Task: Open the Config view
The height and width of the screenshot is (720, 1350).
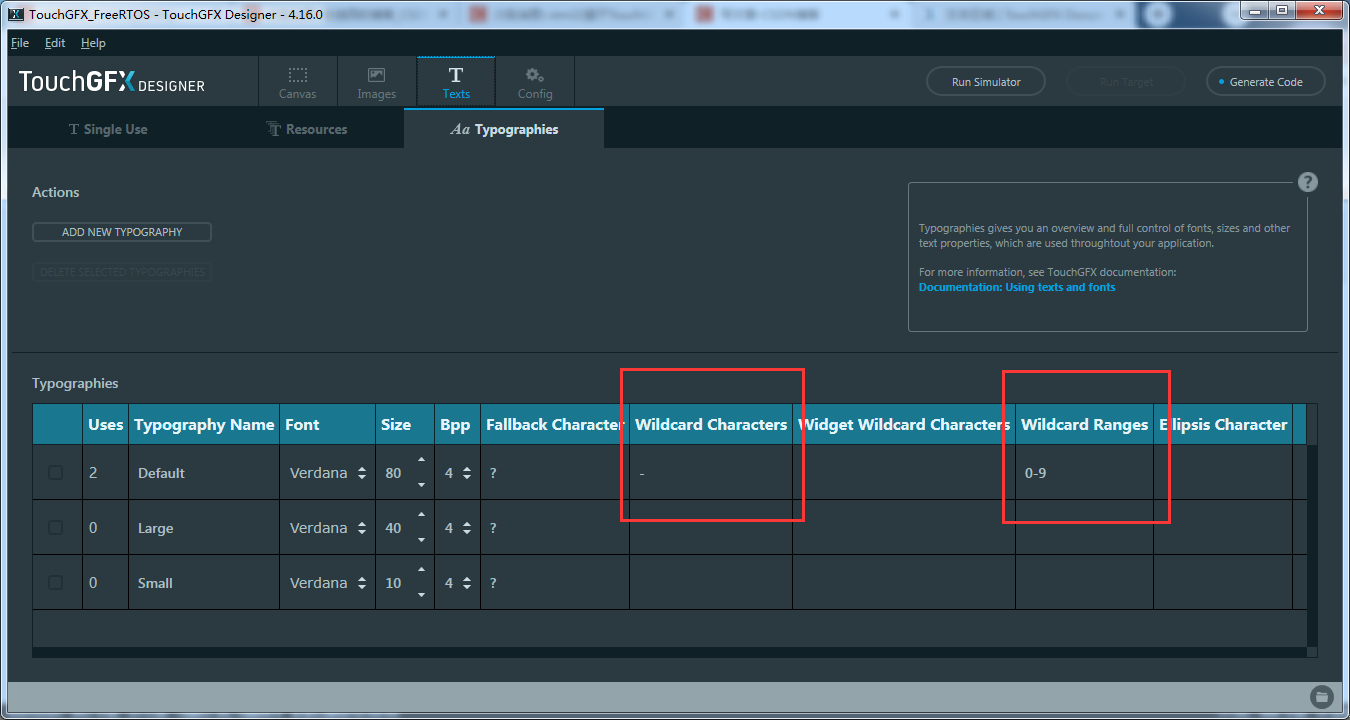Action: (535, 82)
